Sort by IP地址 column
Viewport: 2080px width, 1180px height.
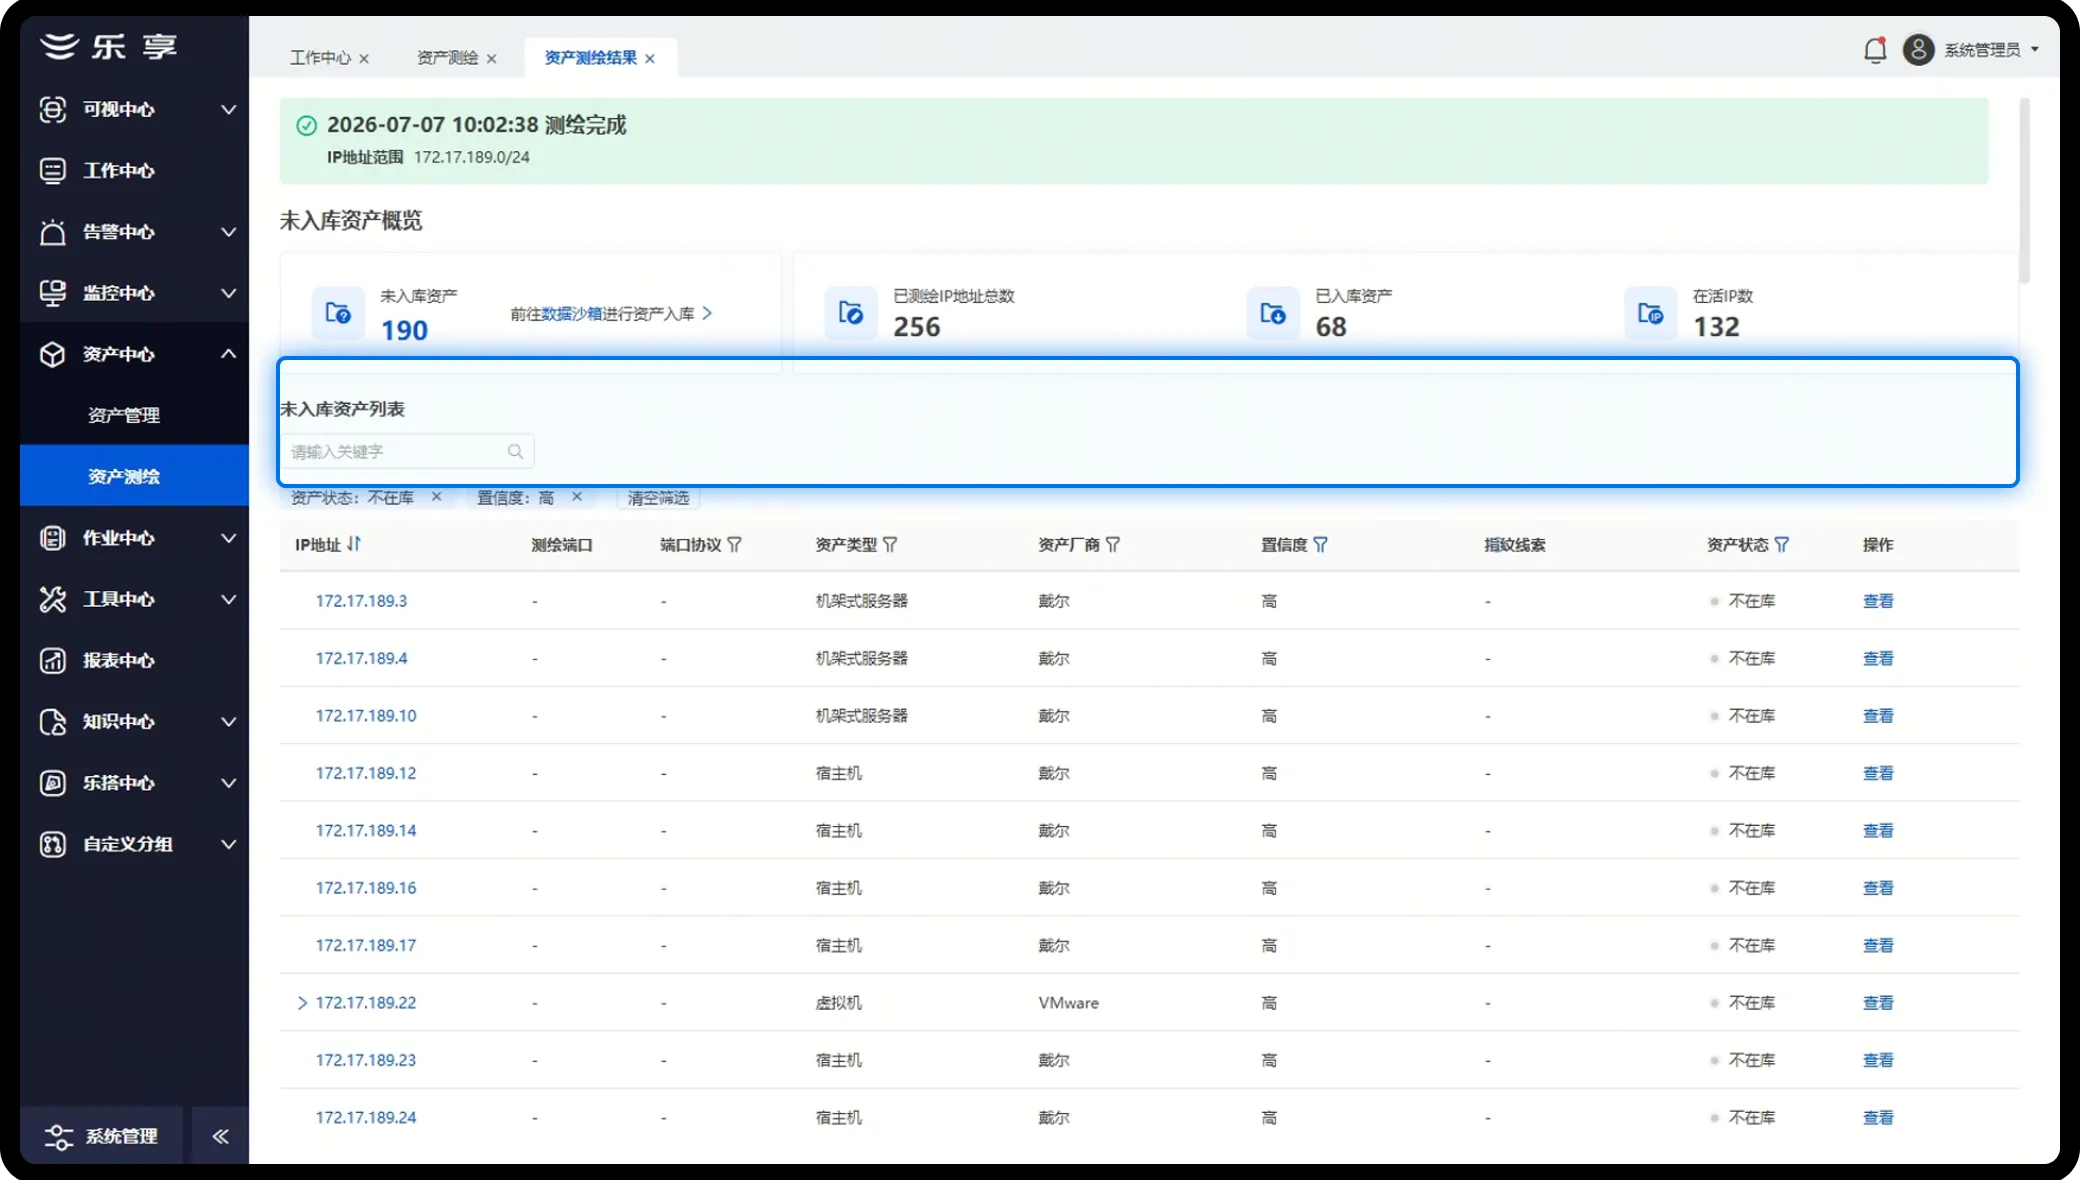pos(354,544)
